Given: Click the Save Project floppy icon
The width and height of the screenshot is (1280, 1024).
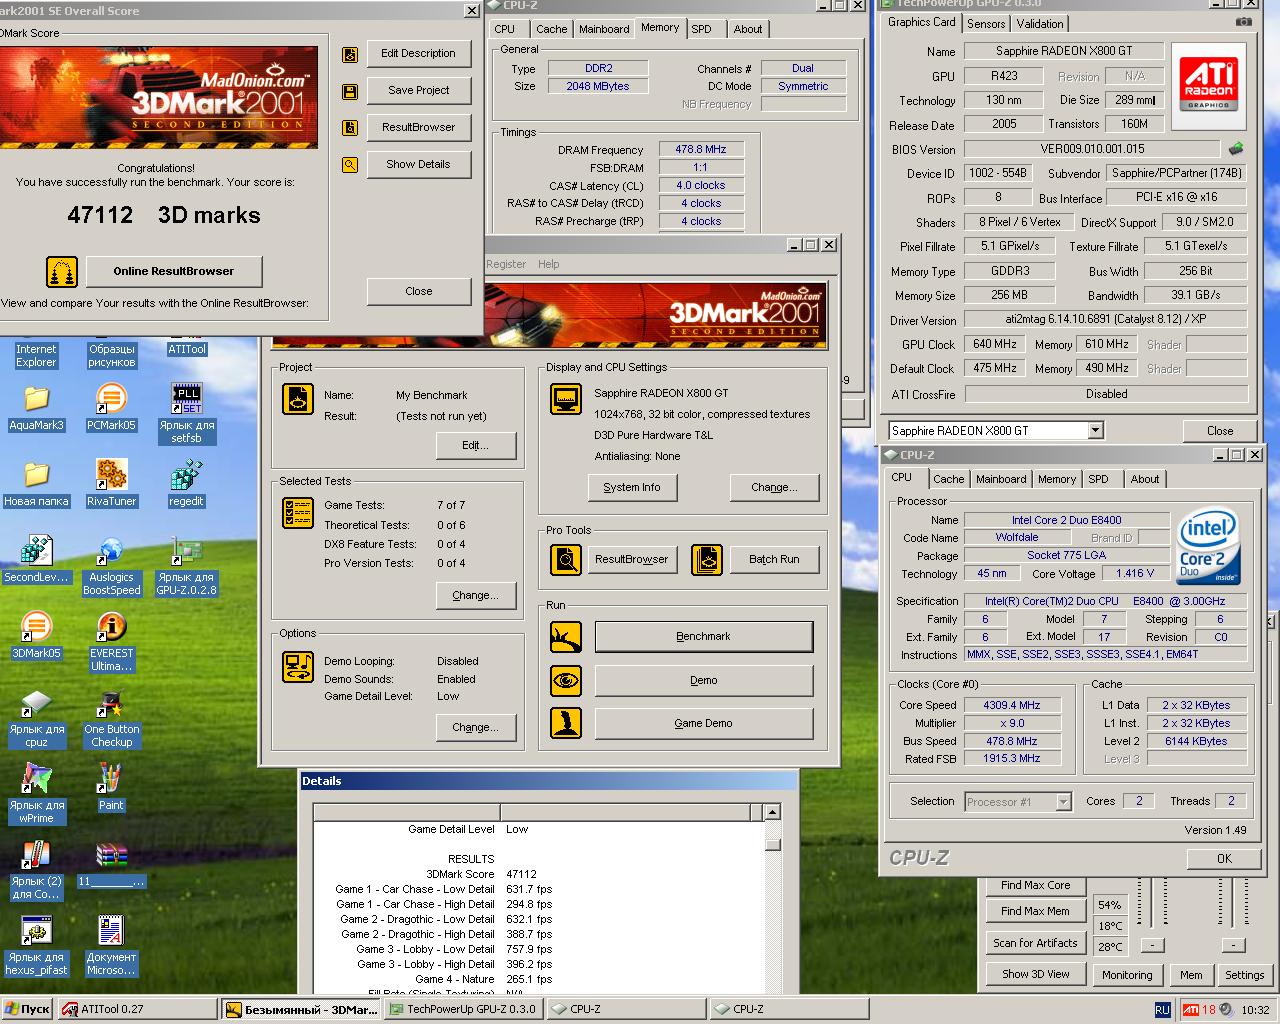Looking at the screenshot, I should [x=350, y=92].
